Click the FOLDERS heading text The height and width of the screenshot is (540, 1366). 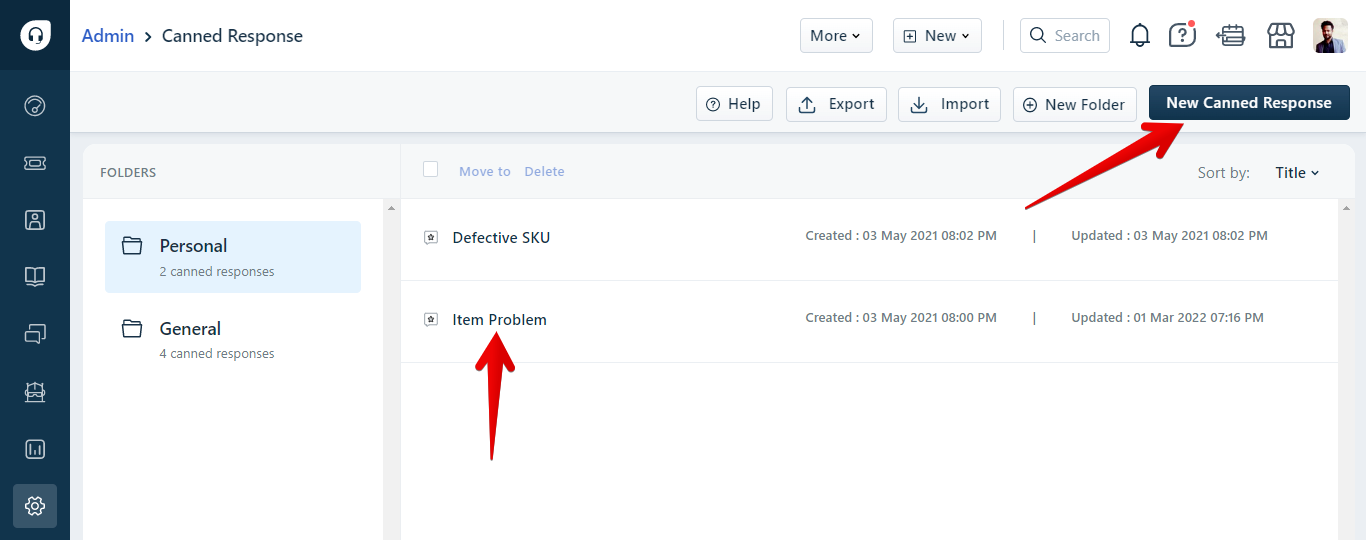click(128, 173)
